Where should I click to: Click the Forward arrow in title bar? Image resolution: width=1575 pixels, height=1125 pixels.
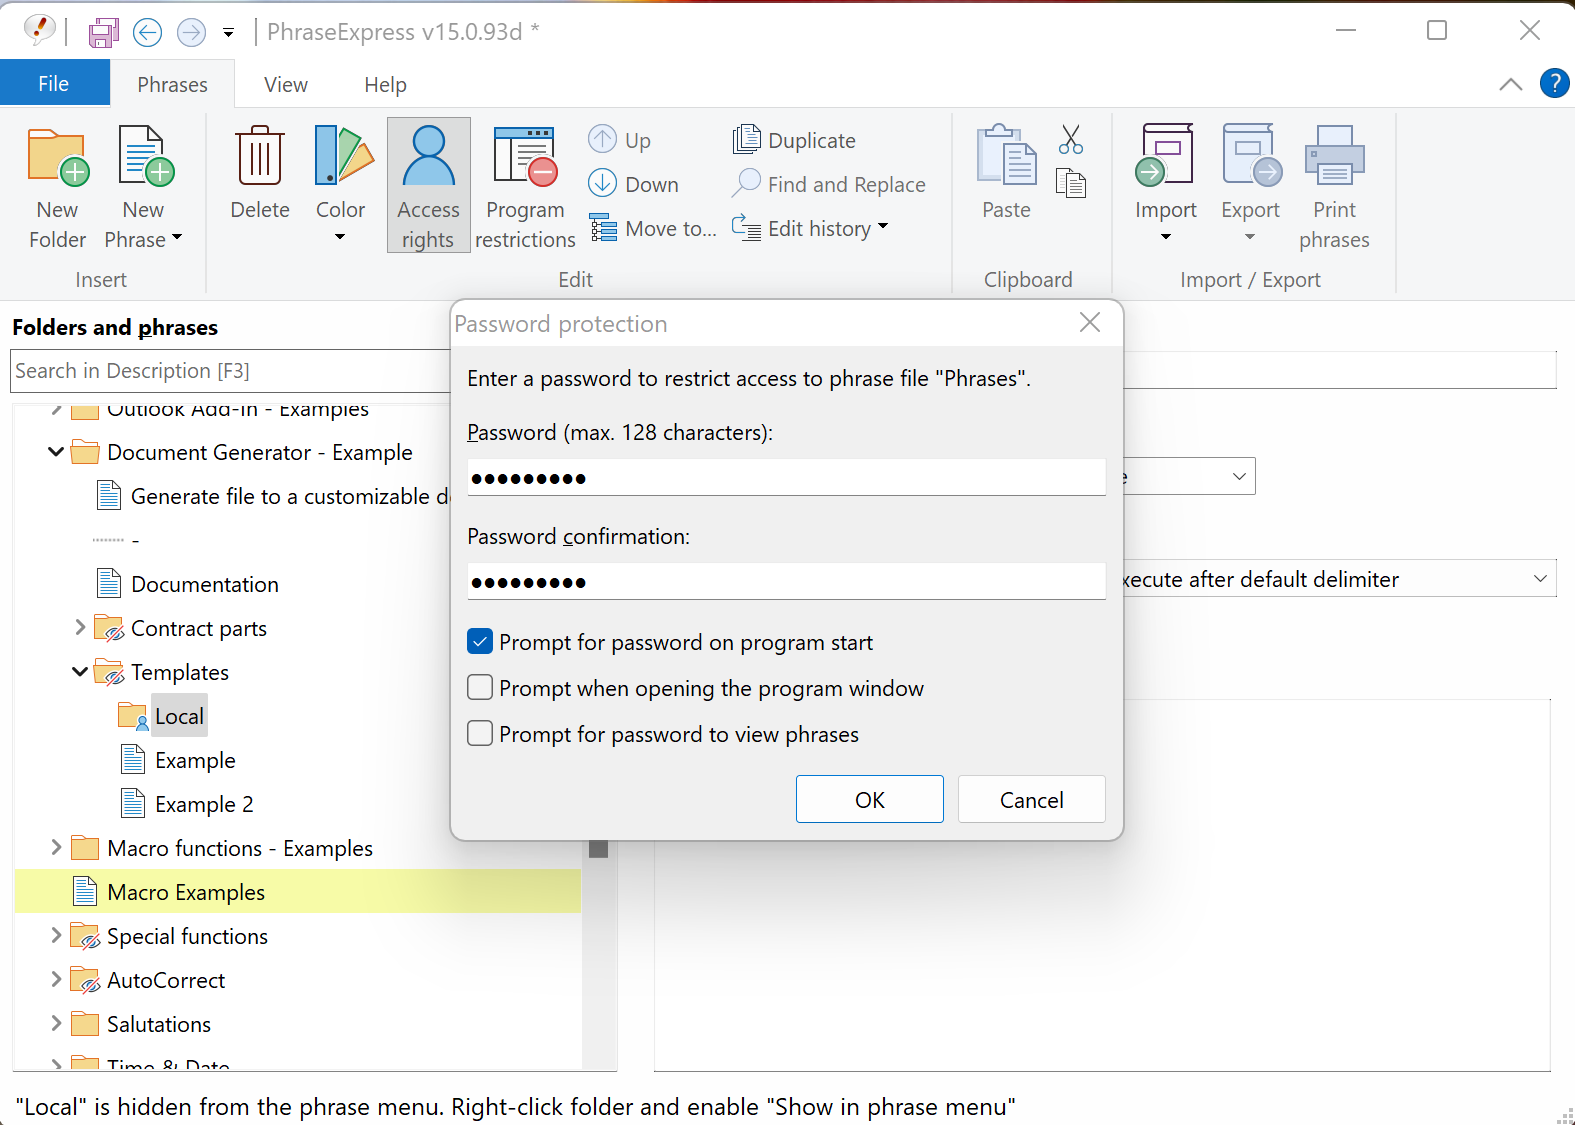191,33
